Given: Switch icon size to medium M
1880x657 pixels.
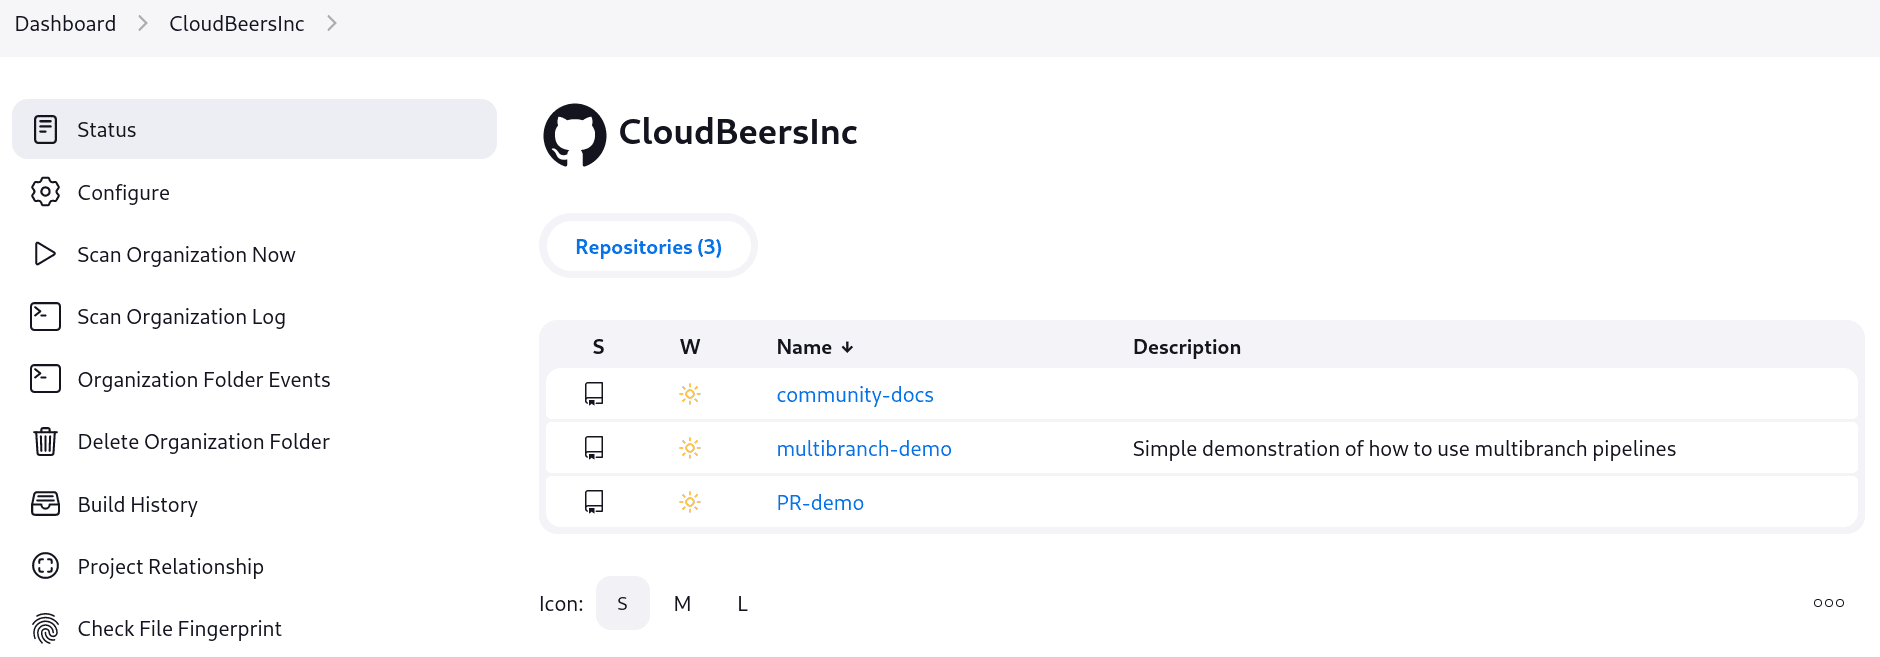Looking at the screenshot, I should tap(682, 603).
